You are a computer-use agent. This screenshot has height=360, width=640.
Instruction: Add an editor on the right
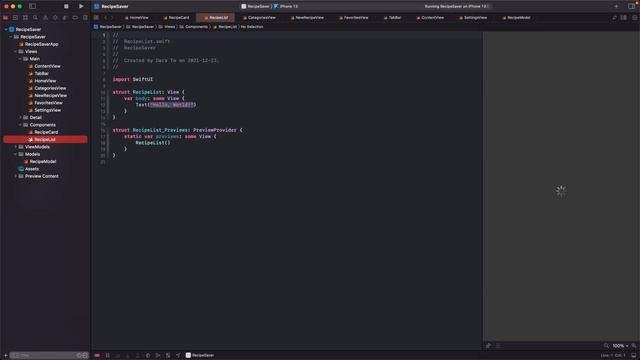(x=634, y=18)
